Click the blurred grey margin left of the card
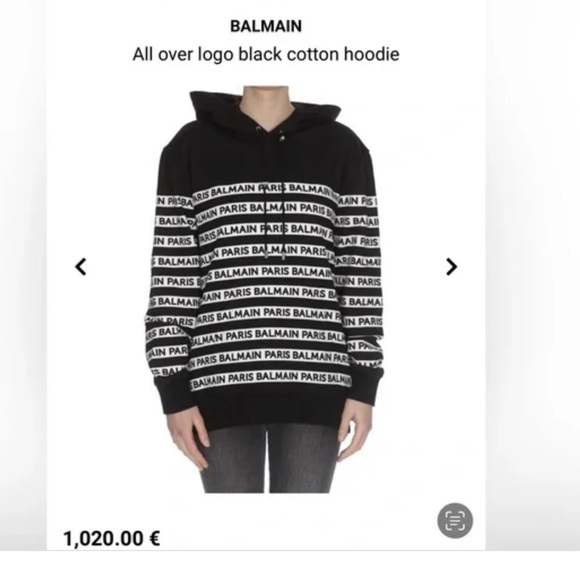The width and height of the screenshot is (580, 580). (x=23, y=275)
